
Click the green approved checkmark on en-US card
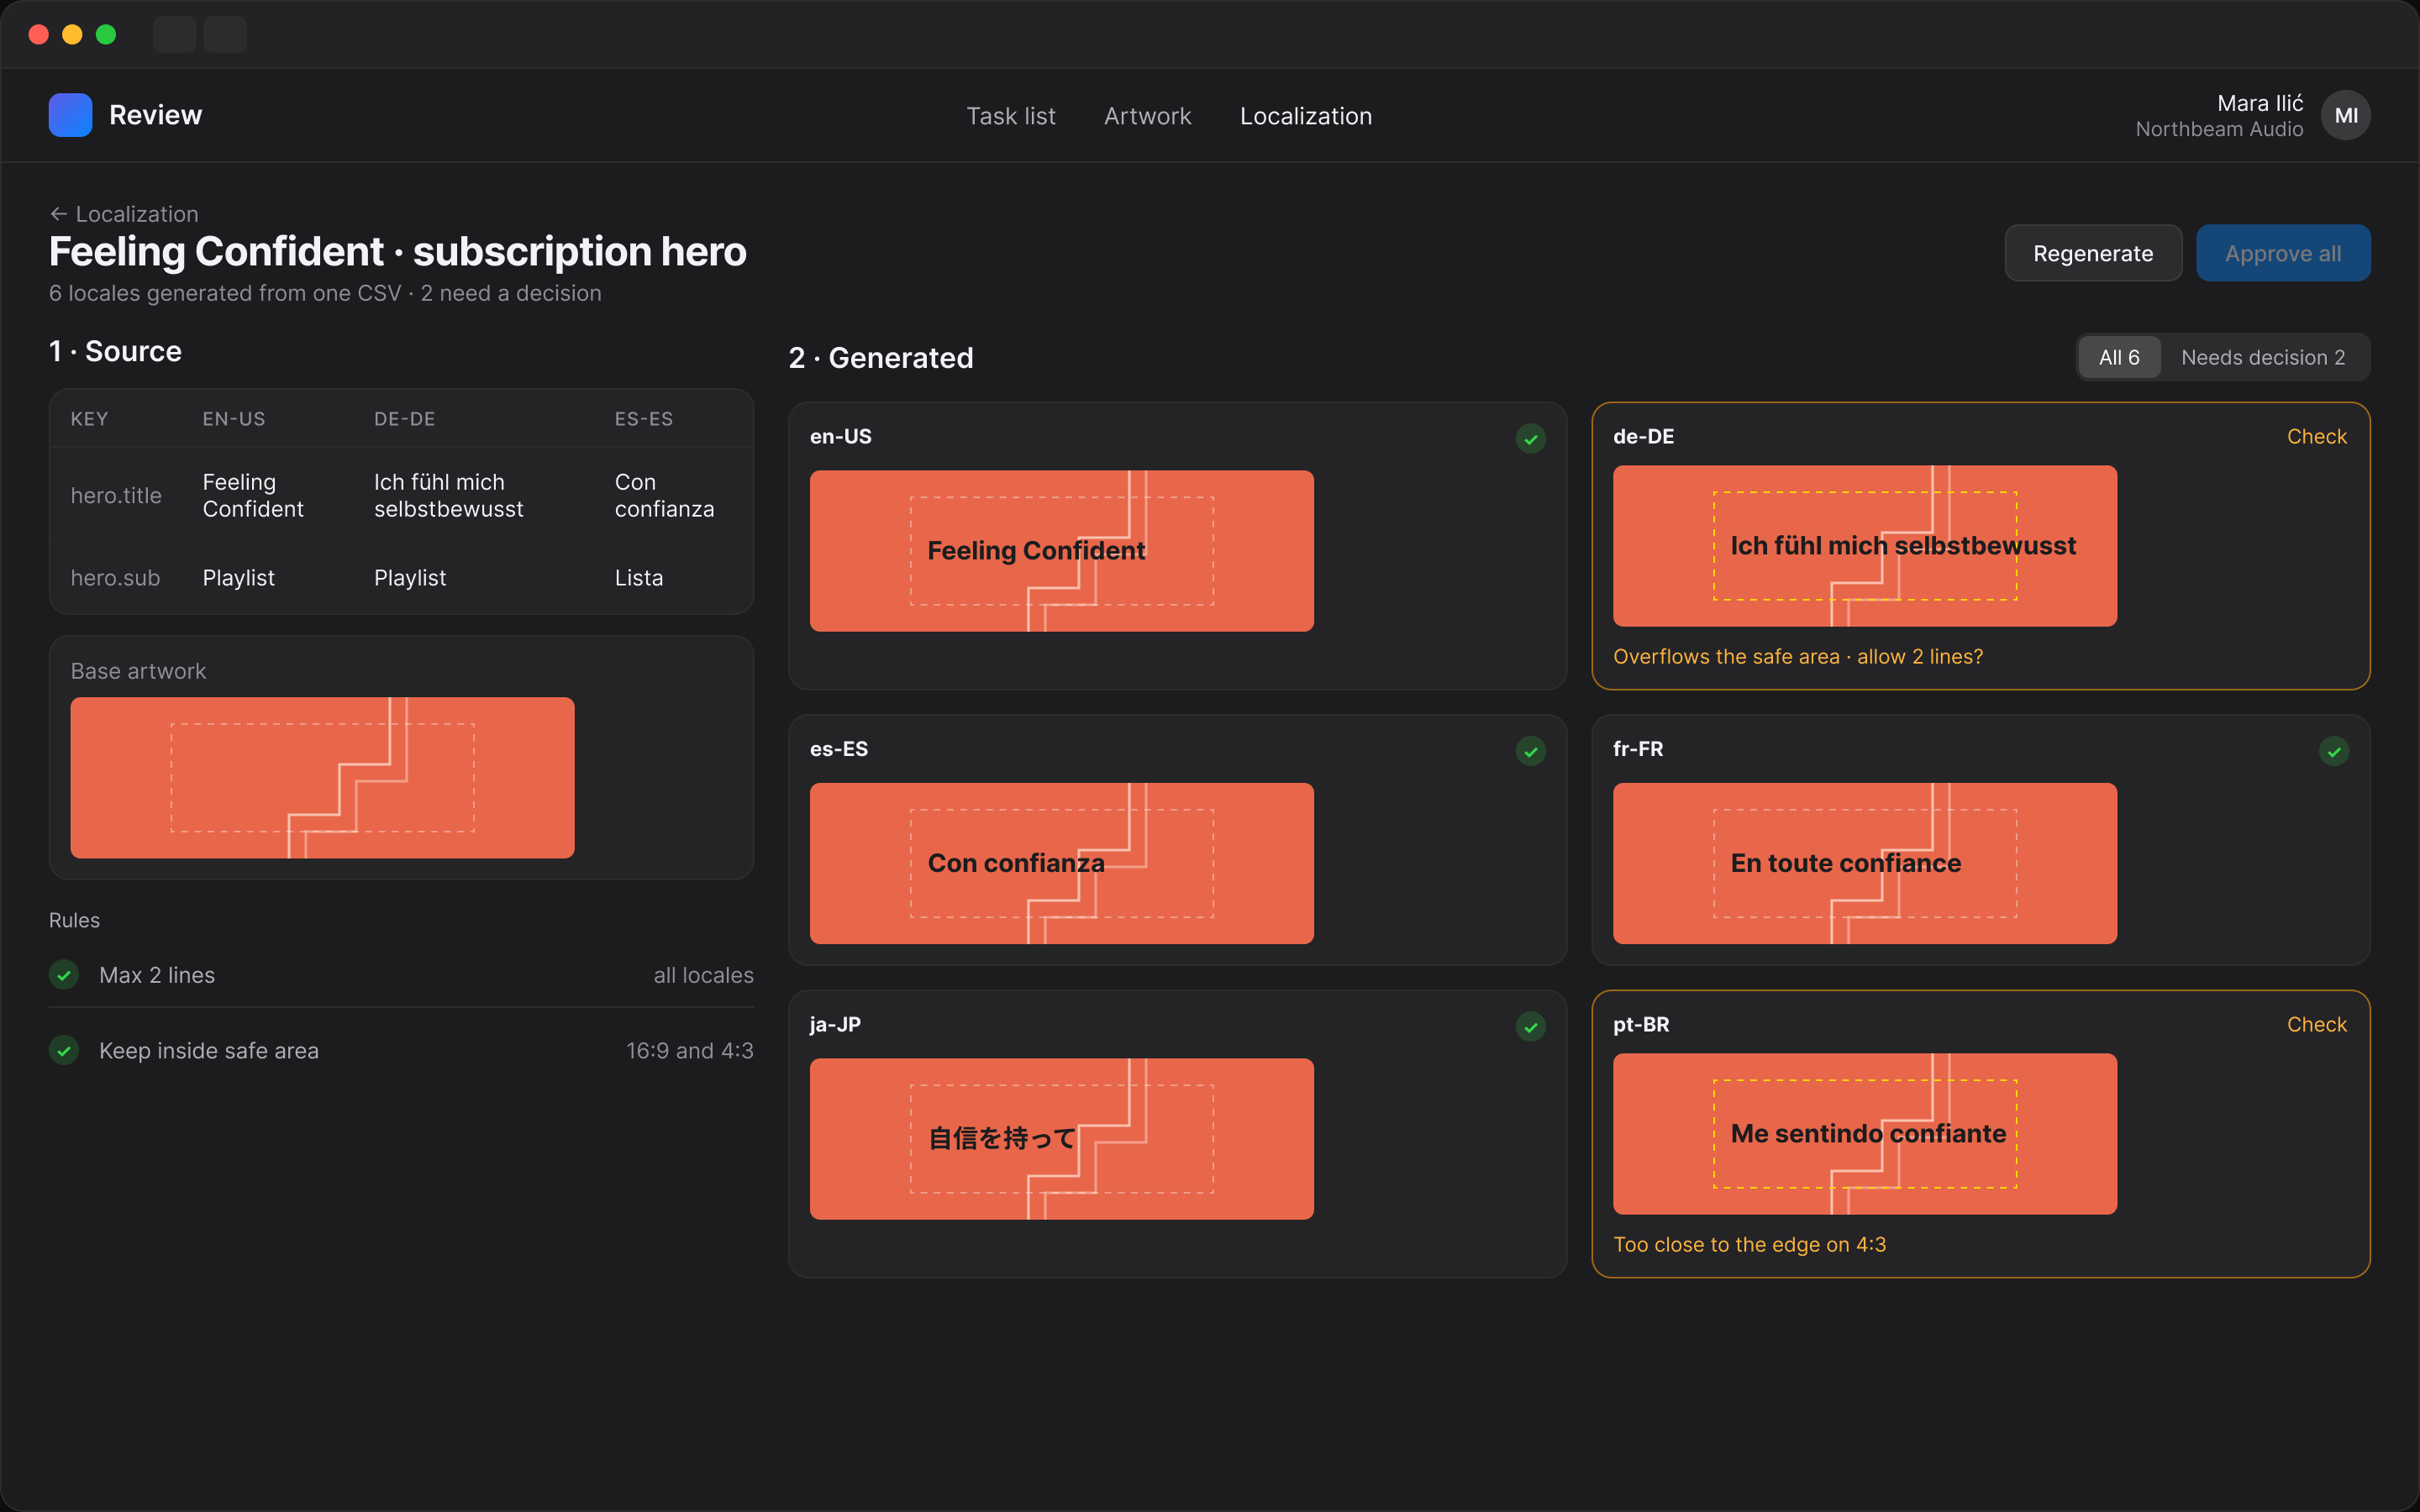pos(1530,438)
